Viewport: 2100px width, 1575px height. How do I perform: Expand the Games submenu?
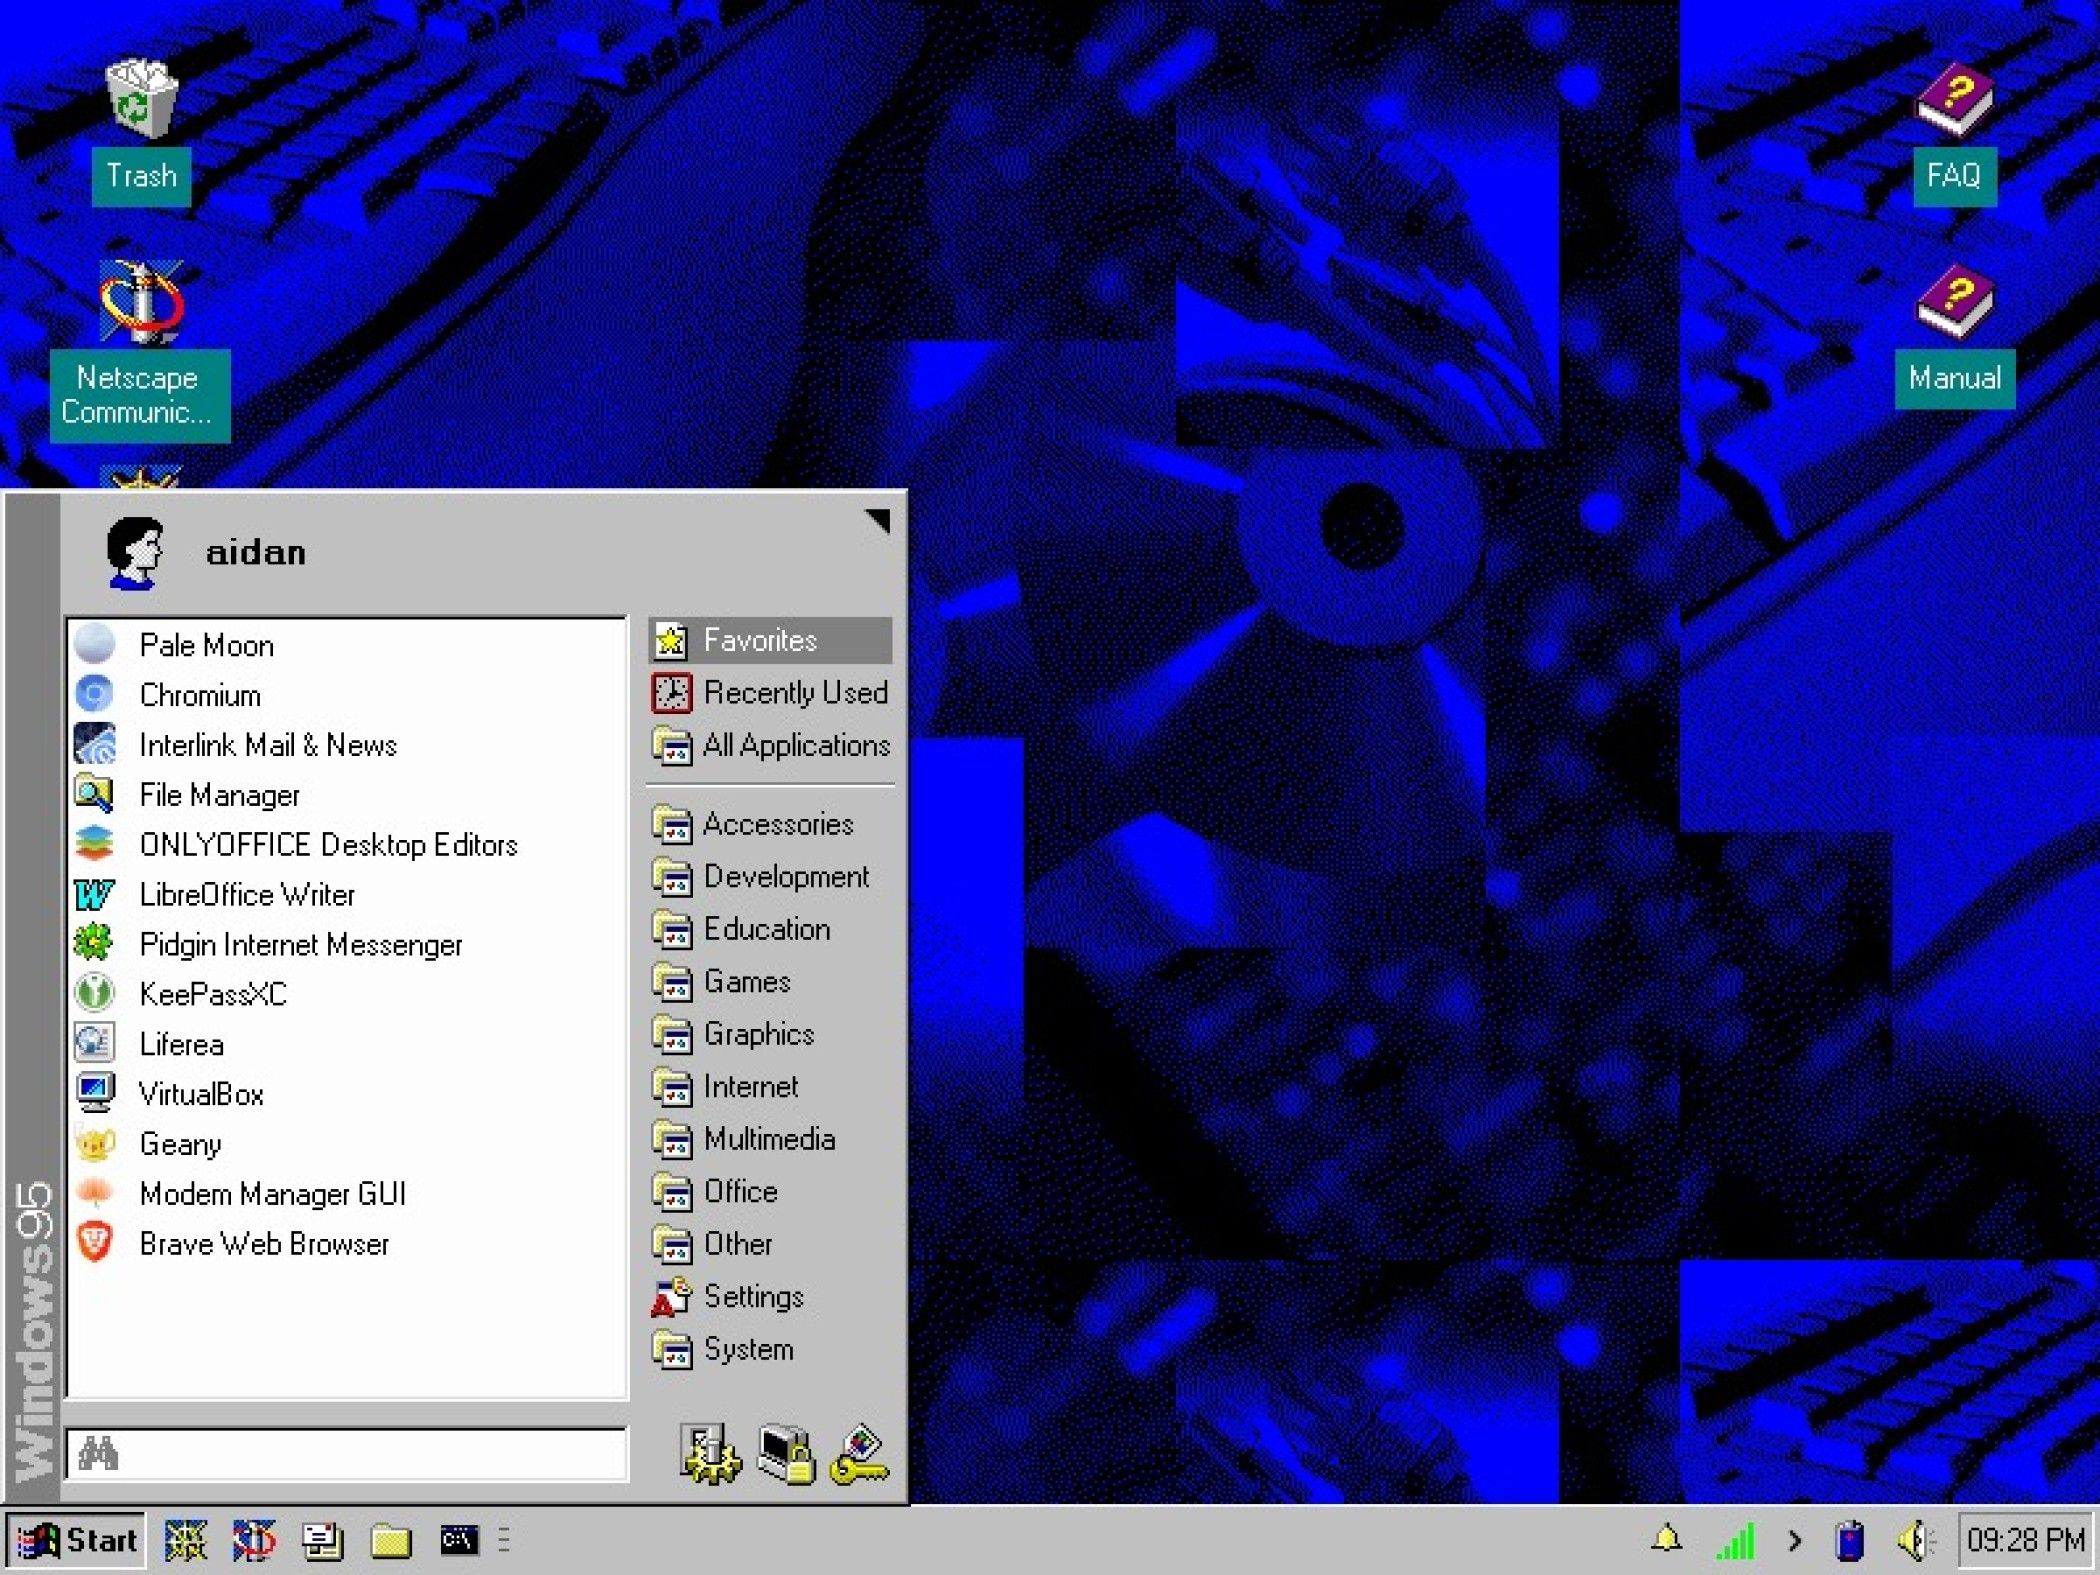point(746,982)
